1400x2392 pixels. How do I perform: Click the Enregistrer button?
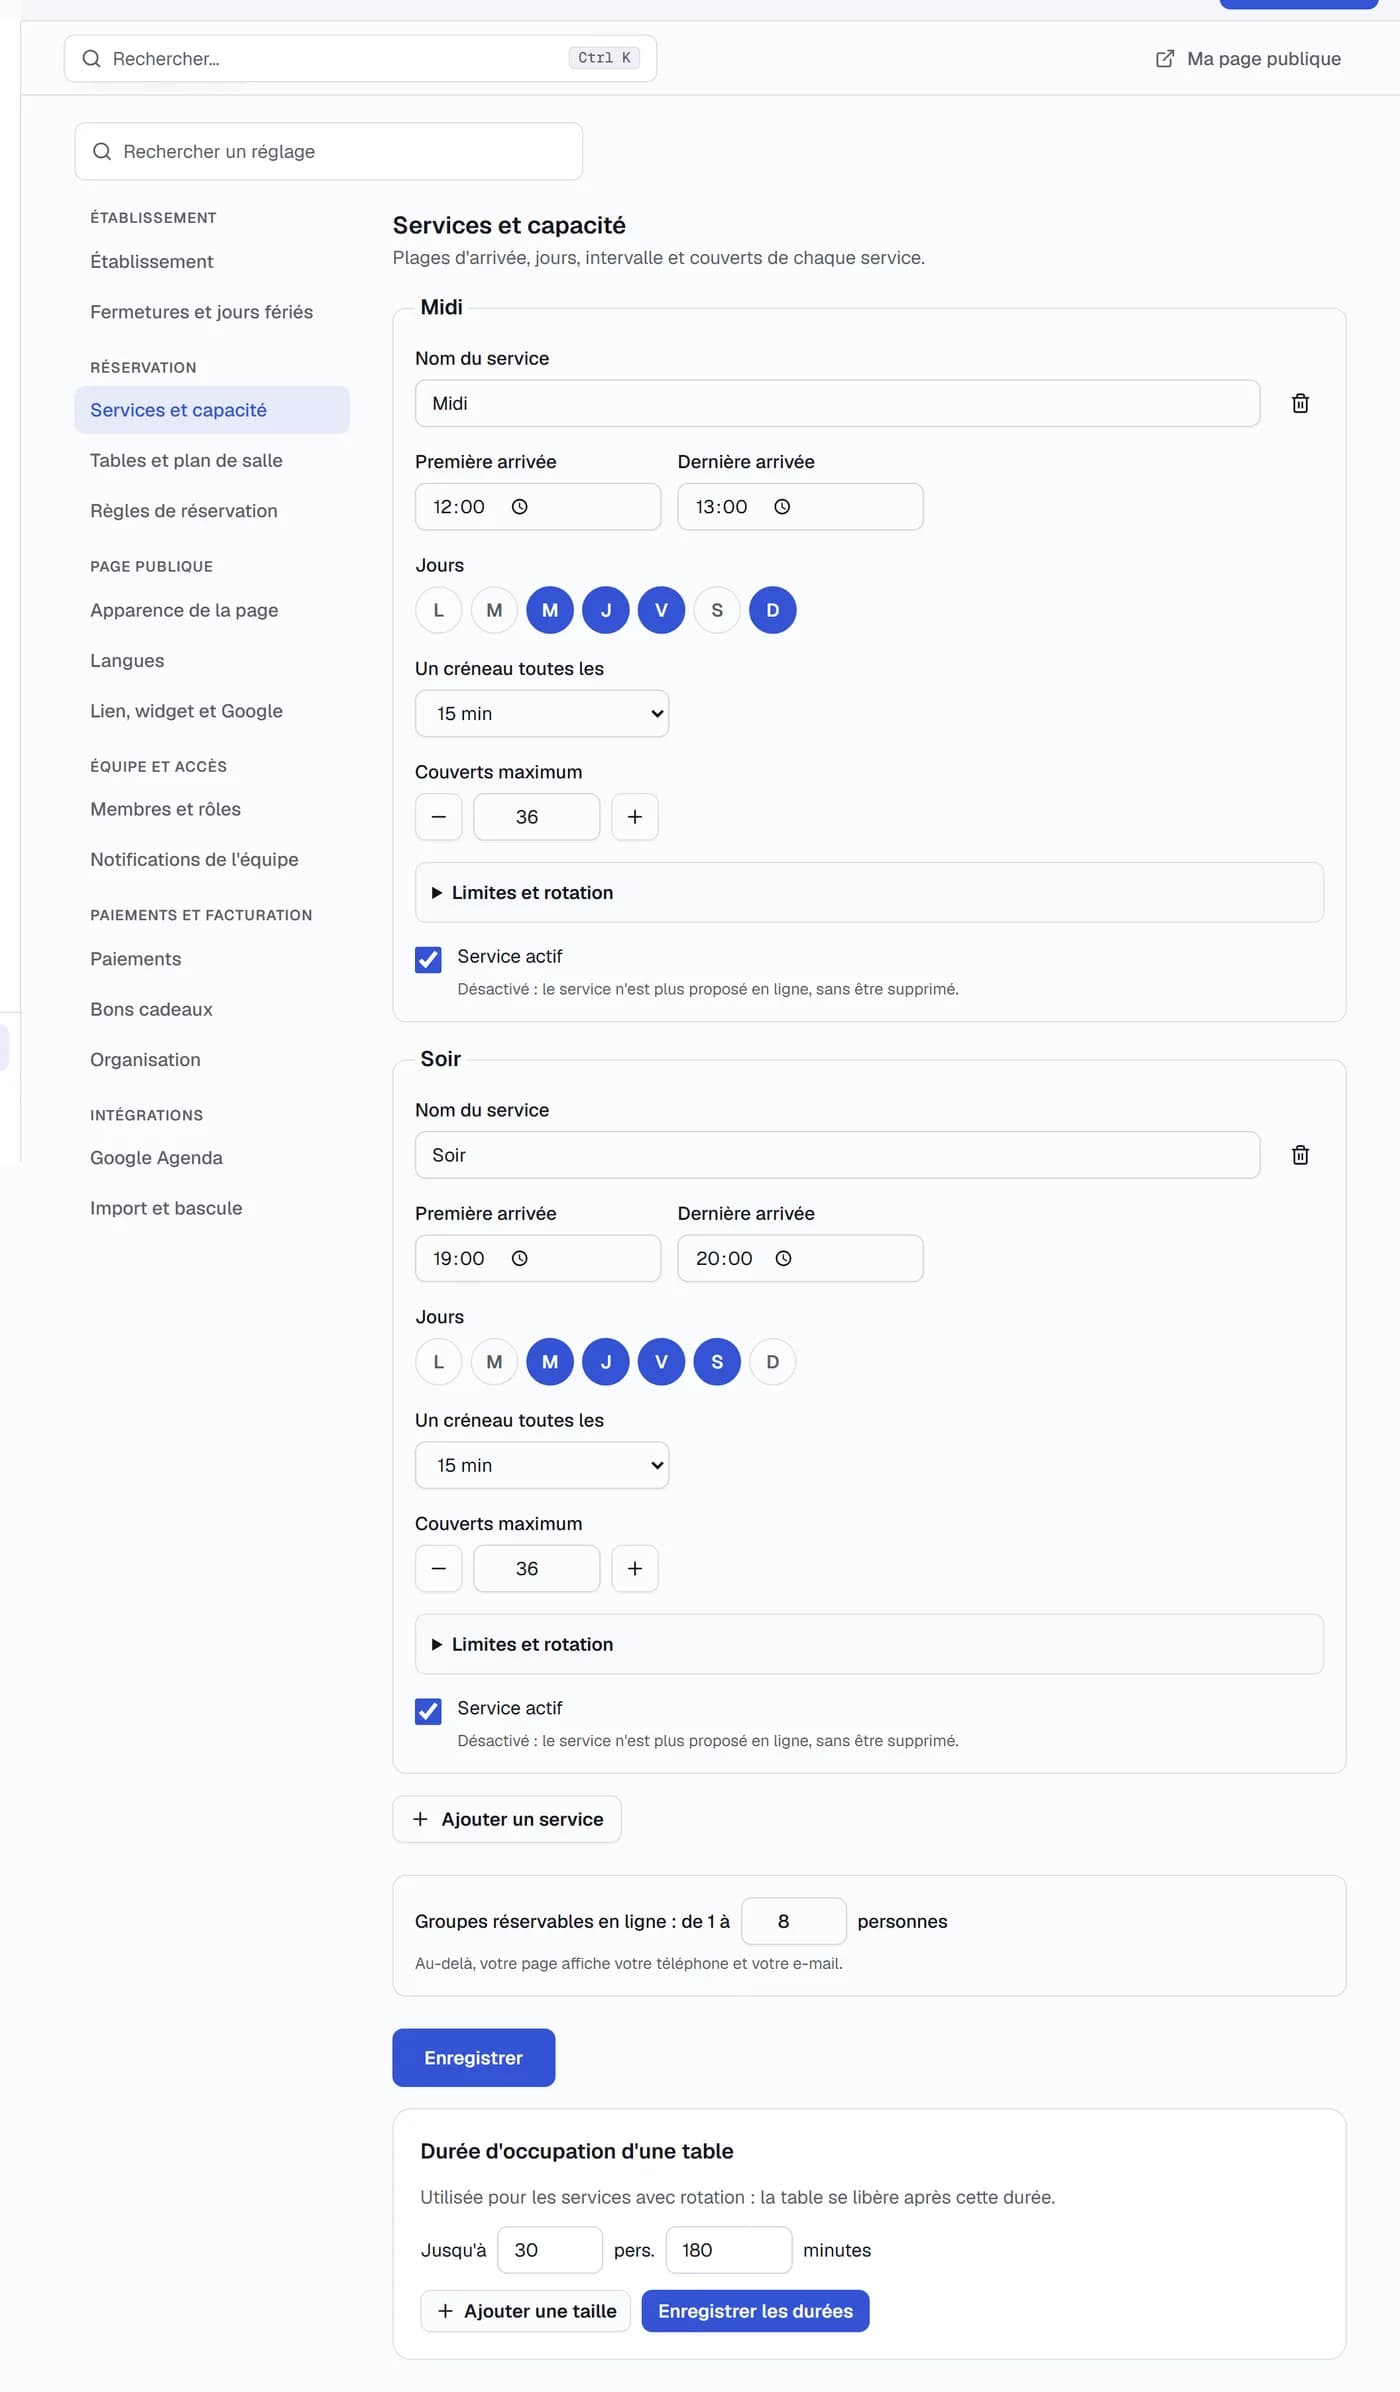click(474, 2058)
